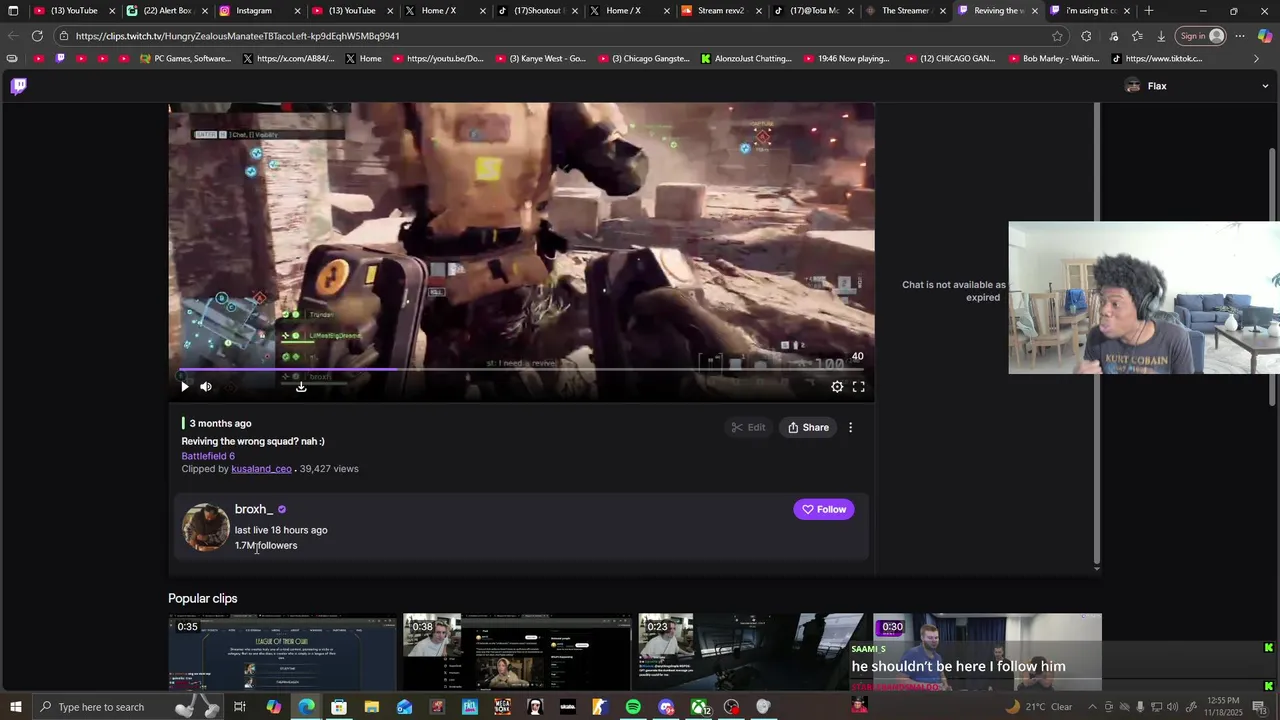1280x720 pixels.
Task: Open the tiktok.com bookmark
Action: click(x=1156, y=59)
